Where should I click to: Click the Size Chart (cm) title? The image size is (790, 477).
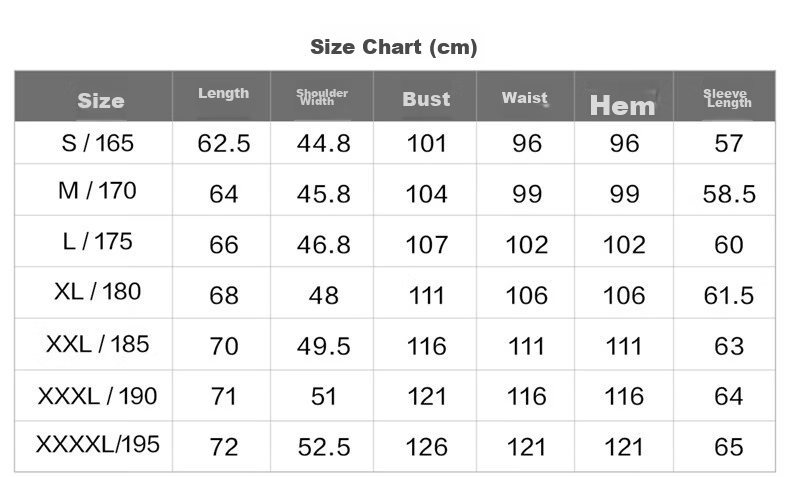[x=393, y=47]
